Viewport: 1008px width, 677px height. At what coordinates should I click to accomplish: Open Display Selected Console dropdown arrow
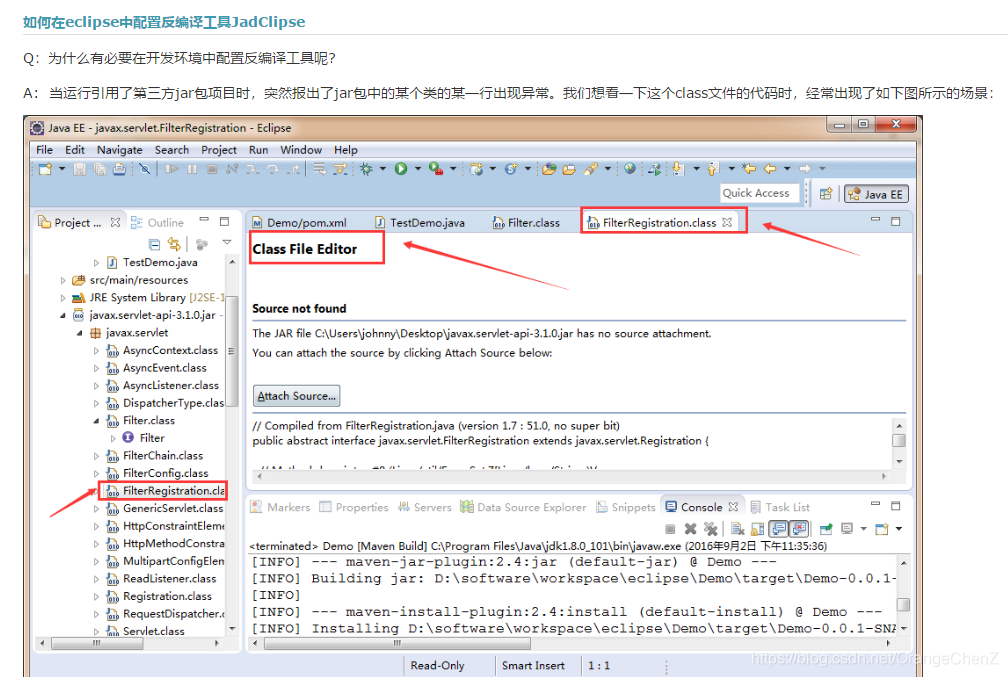tap(863, 528)
